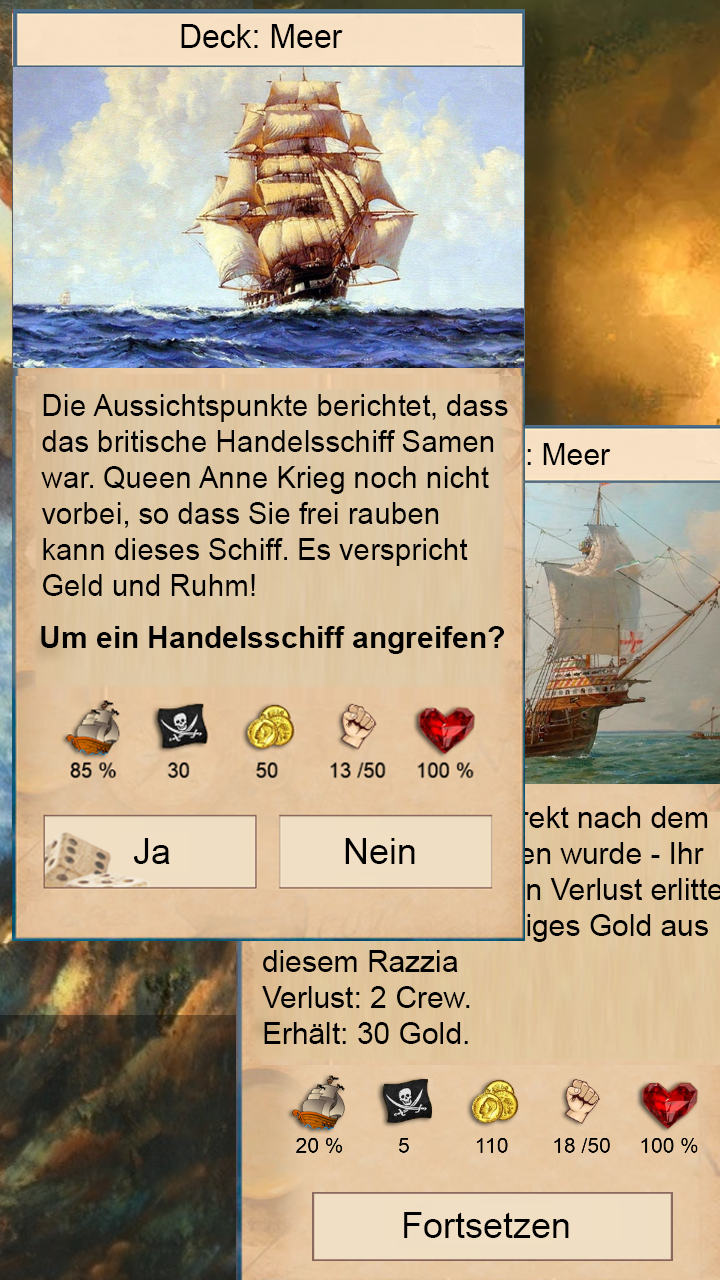
Task: Tap the Verlust: 2 Crew result text
Action: pos(366,998)
